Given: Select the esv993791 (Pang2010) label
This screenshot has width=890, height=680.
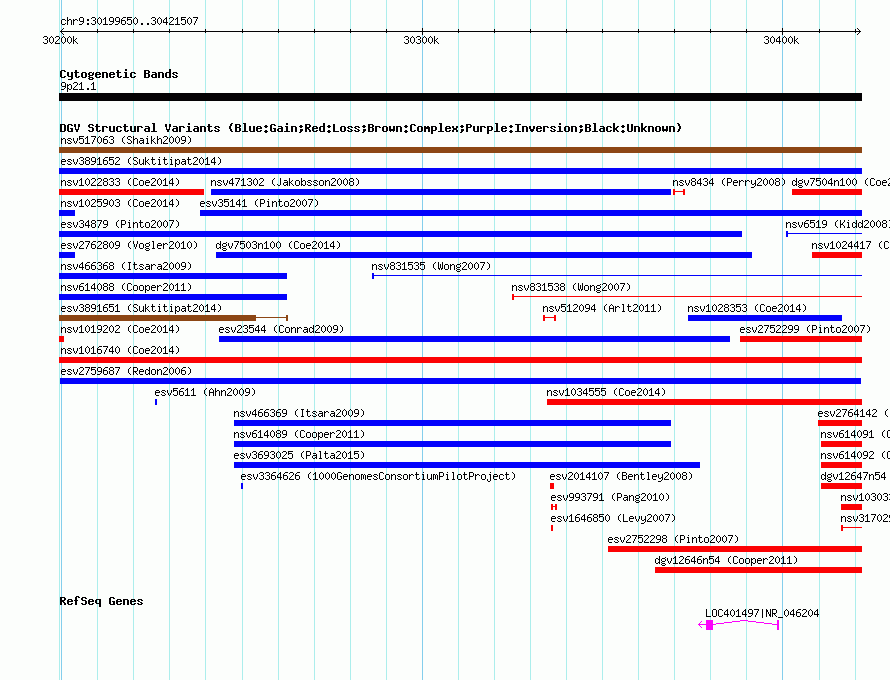Looking at the screenshot, I should pyautogui.click(x=610, y=497).
